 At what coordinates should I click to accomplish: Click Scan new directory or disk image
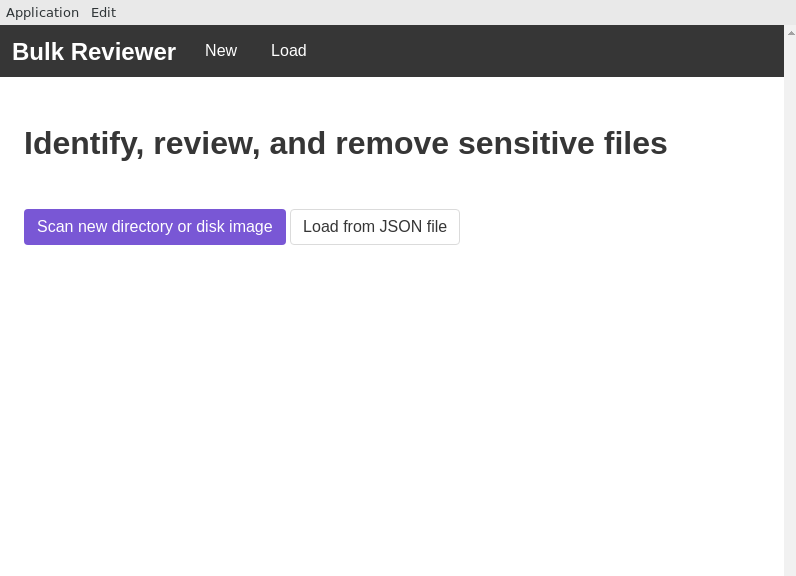tap(155, 227)
